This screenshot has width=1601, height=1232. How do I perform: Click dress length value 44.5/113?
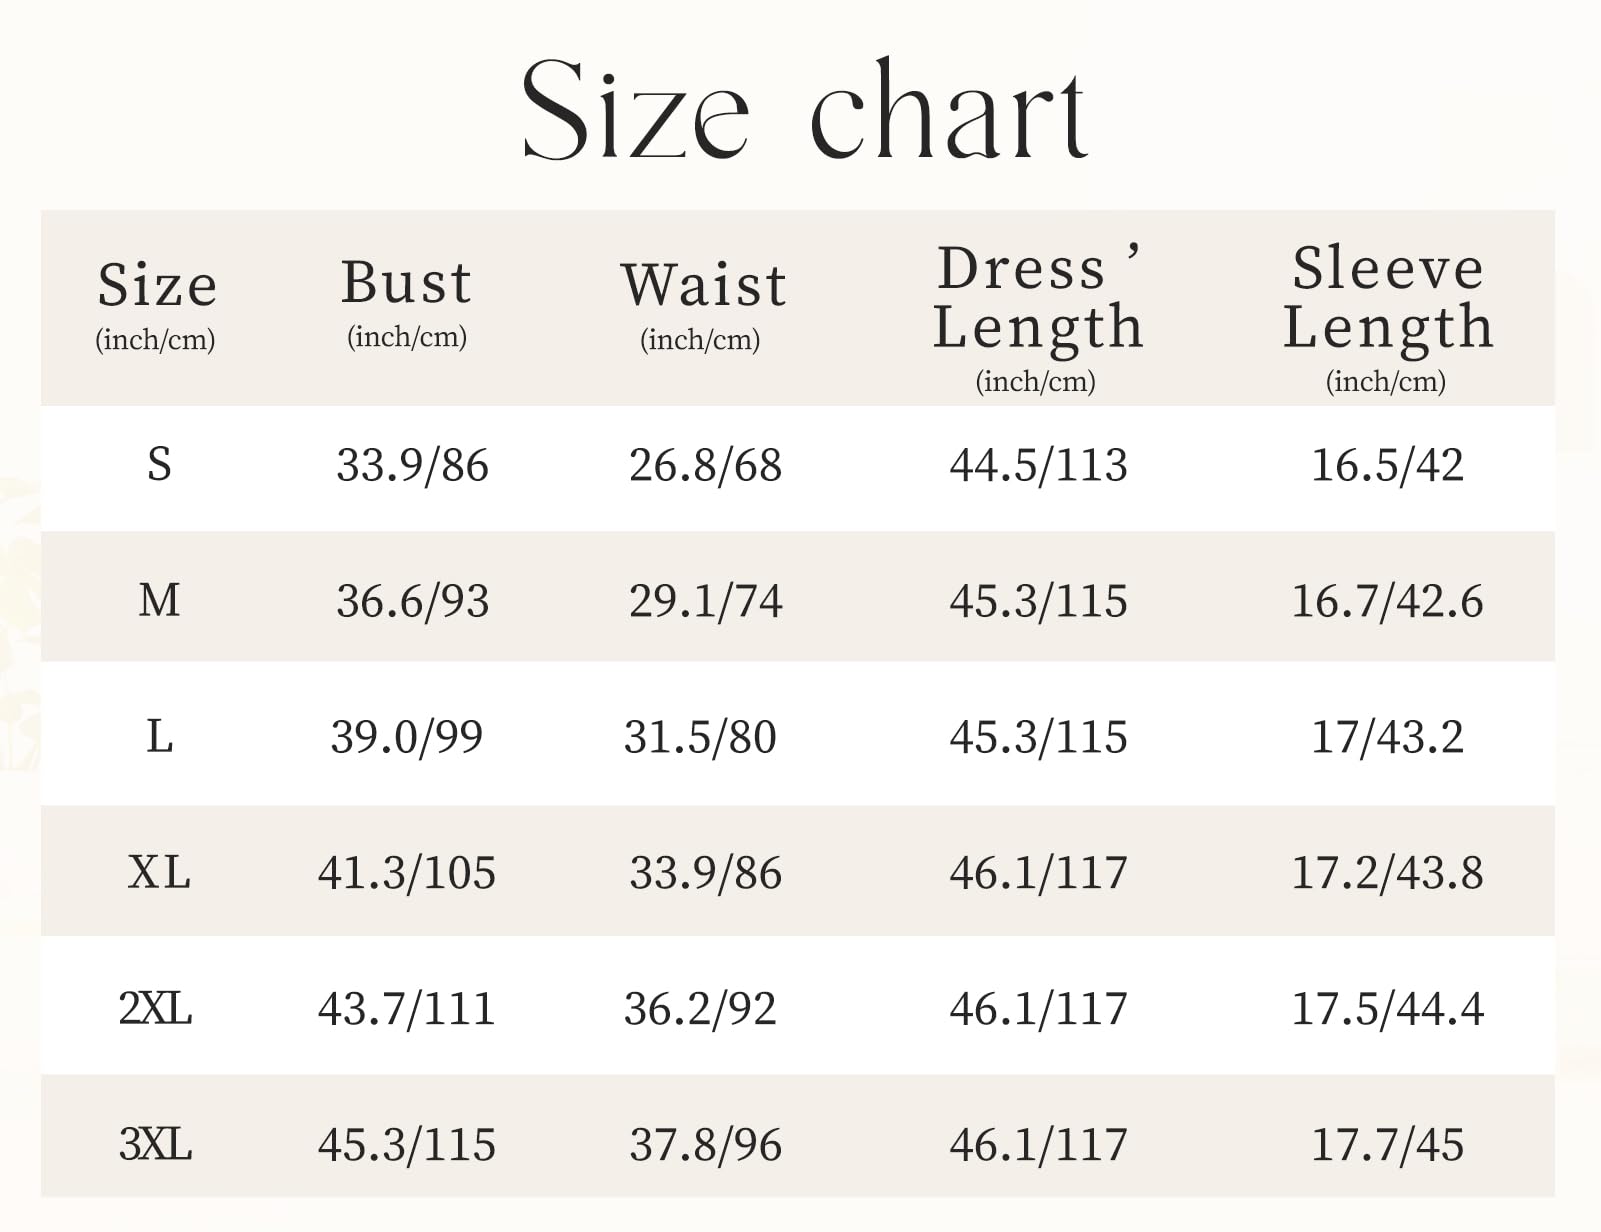coord(1038,465)
